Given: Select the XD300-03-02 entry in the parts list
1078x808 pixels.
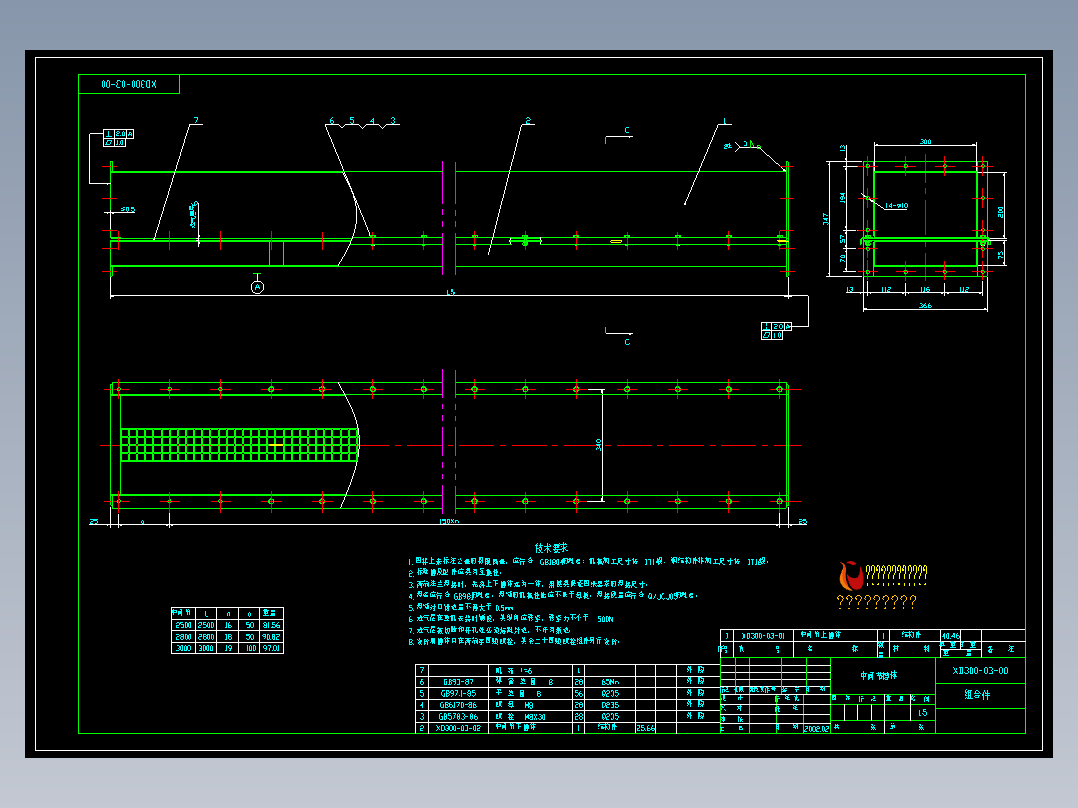Looking at the screenshot, I should [458, 728].
